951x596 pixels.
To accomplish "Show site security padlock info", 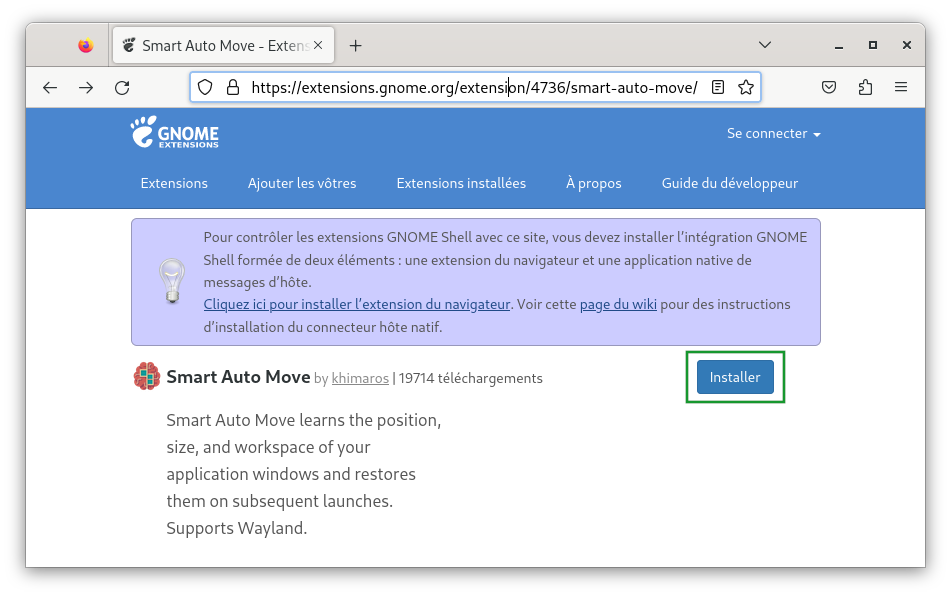I will tap(233, 88).
